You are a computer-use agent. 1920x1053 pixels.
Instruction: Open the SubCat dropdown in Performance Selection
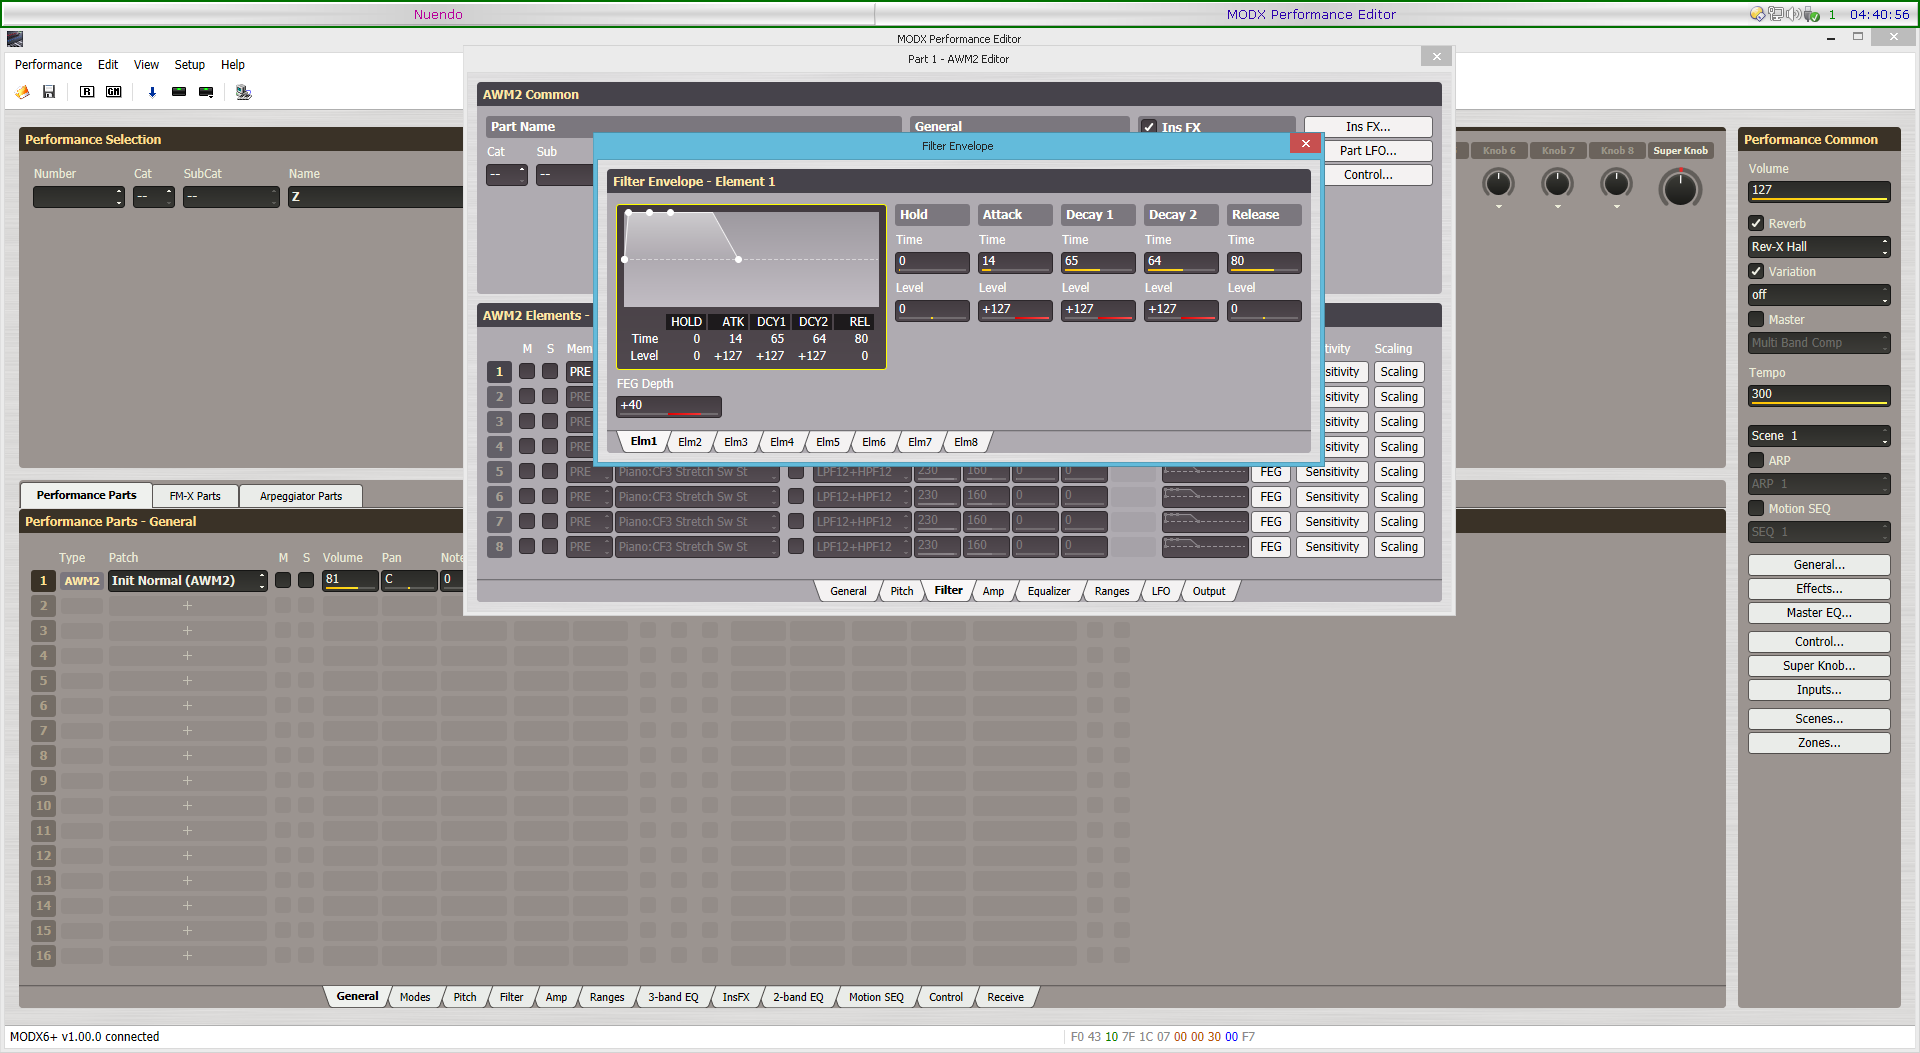[x=231, y=197]
